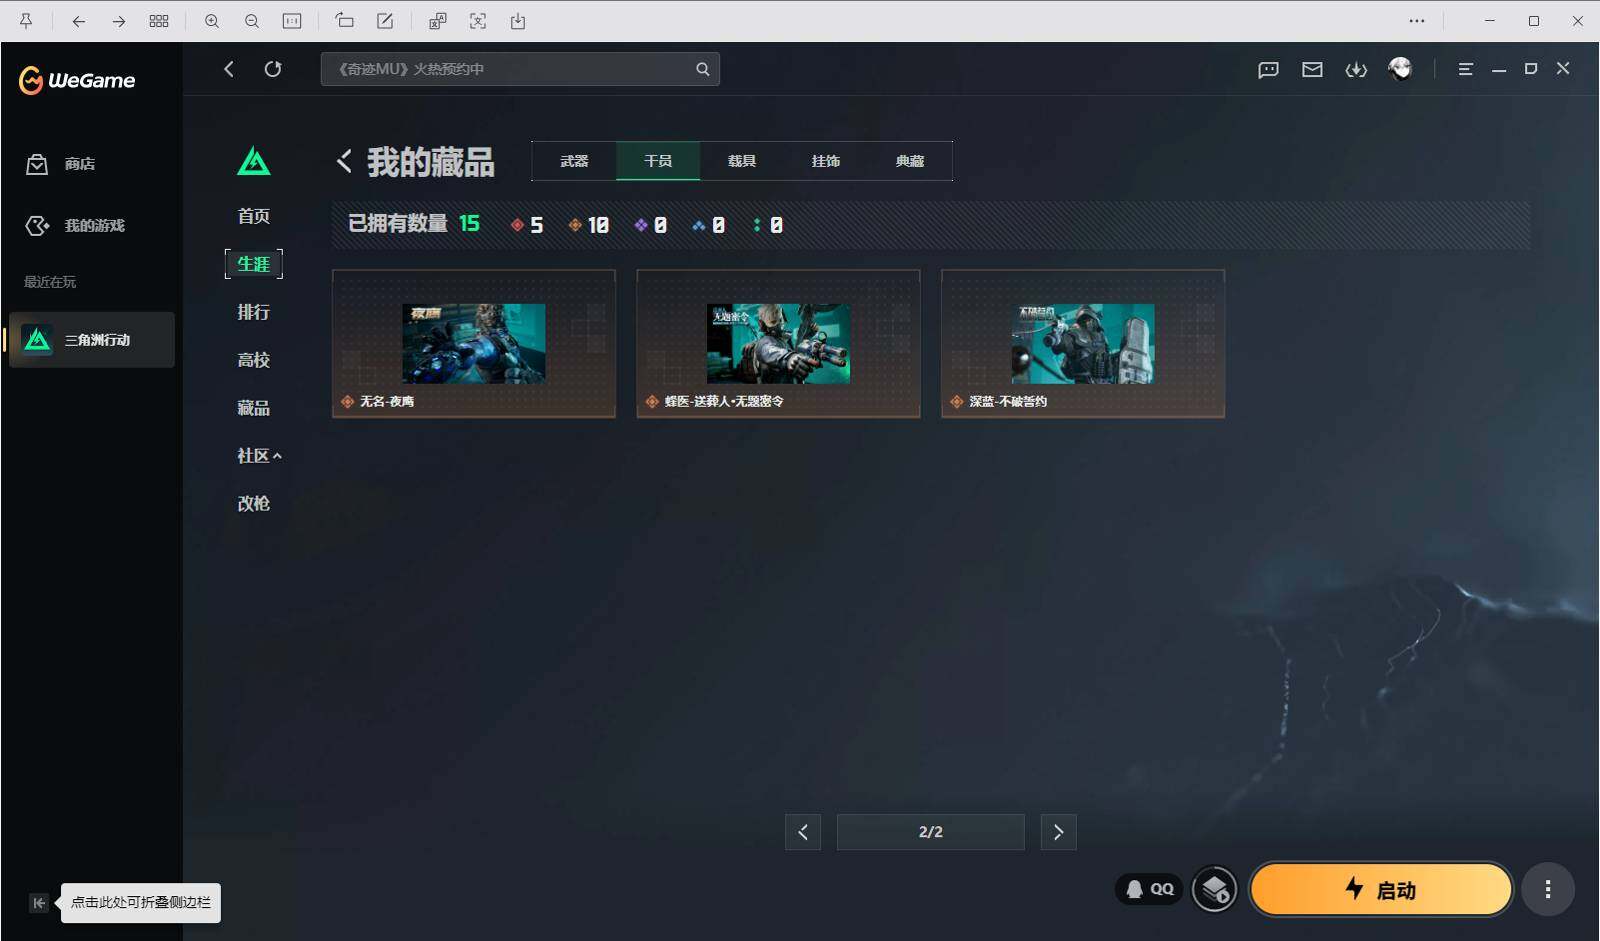This screenshot has height=941, width=1600.
Task: Click the refresh icon next to the back arrow
Action: pos(273,68)
